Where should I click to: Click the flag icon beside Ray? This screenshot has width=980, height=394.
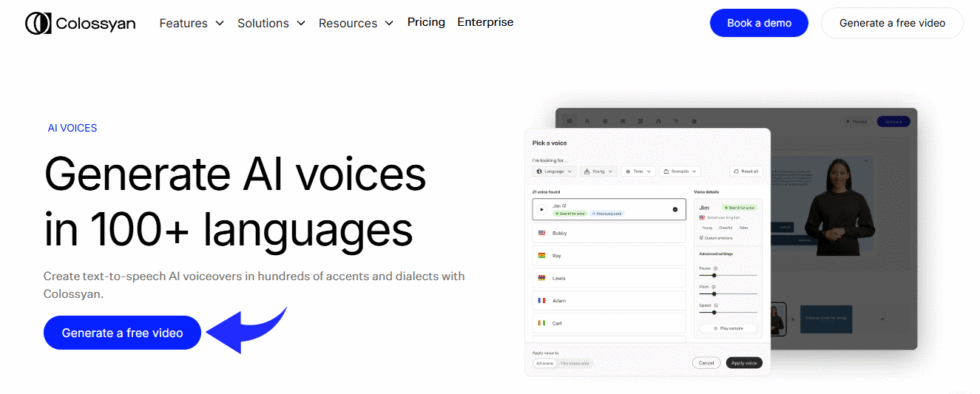pyautogui.click(x=542, y=255)
